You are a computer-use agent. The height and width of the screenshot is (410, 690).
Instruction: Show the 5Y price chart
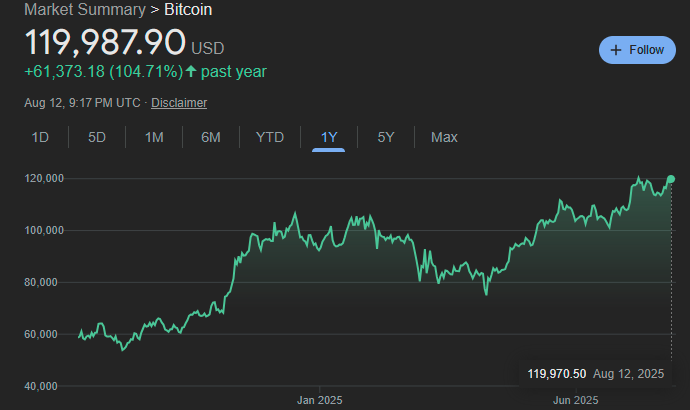coord(386,137)
